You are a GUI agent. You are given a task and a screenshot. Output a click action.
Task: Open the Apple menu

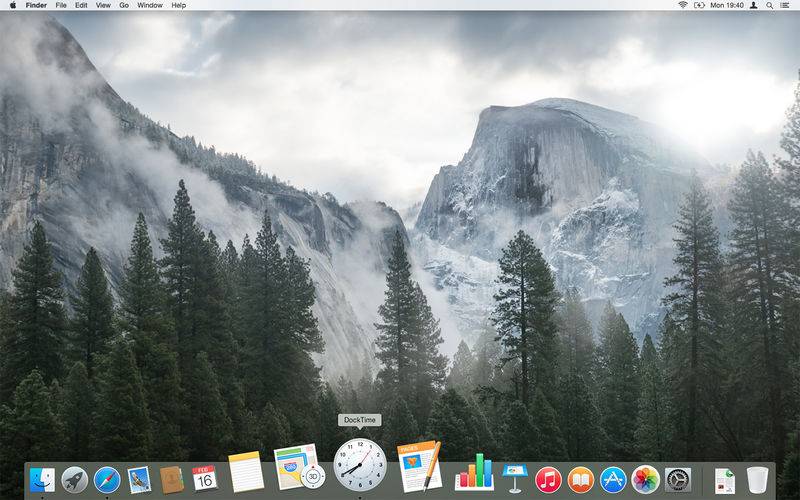click(13, 5)
